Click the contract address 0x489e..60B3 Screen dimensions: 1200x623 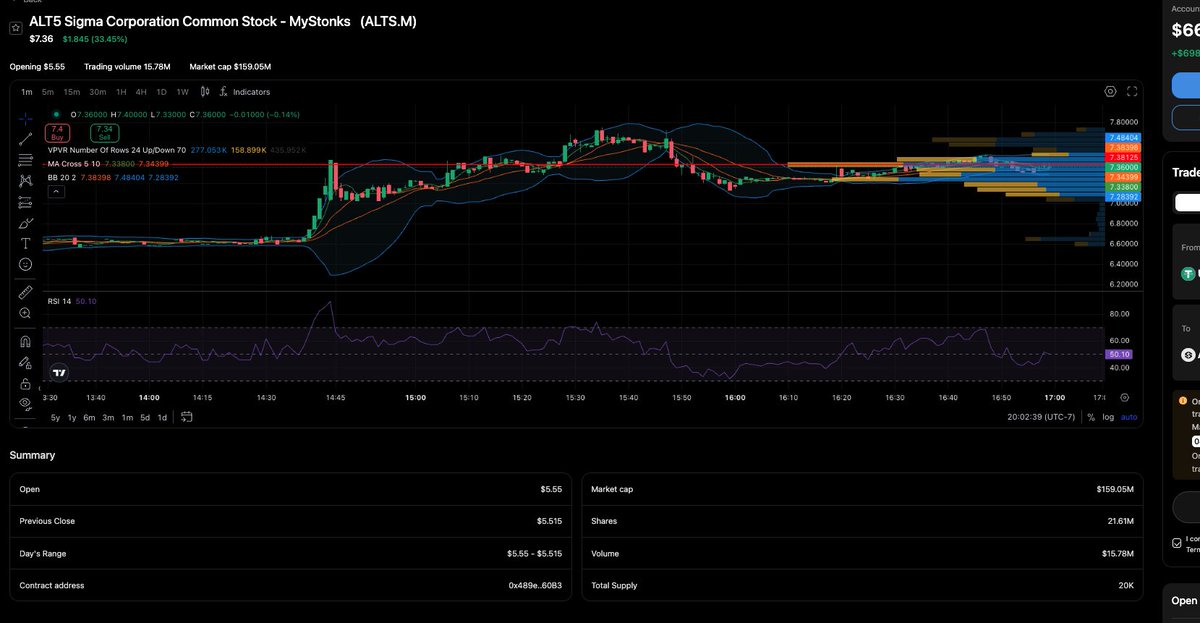535,585
